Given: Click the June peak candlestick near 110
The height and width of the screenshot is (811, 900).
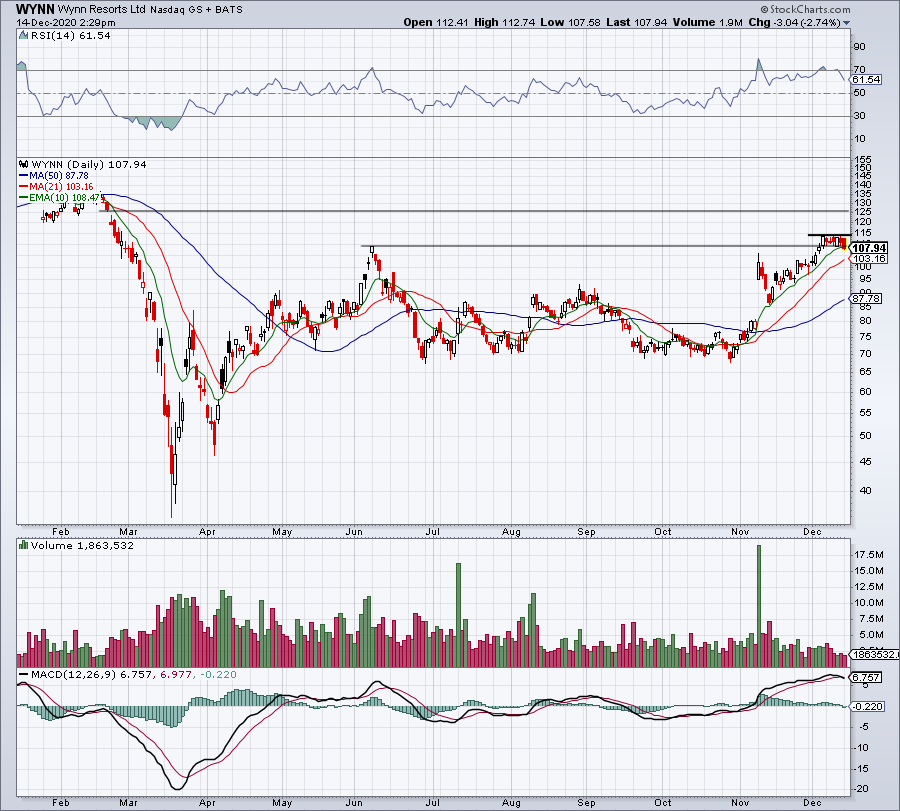Looking at the screenshot, I should pyautogui.click(x=372, y=250).
